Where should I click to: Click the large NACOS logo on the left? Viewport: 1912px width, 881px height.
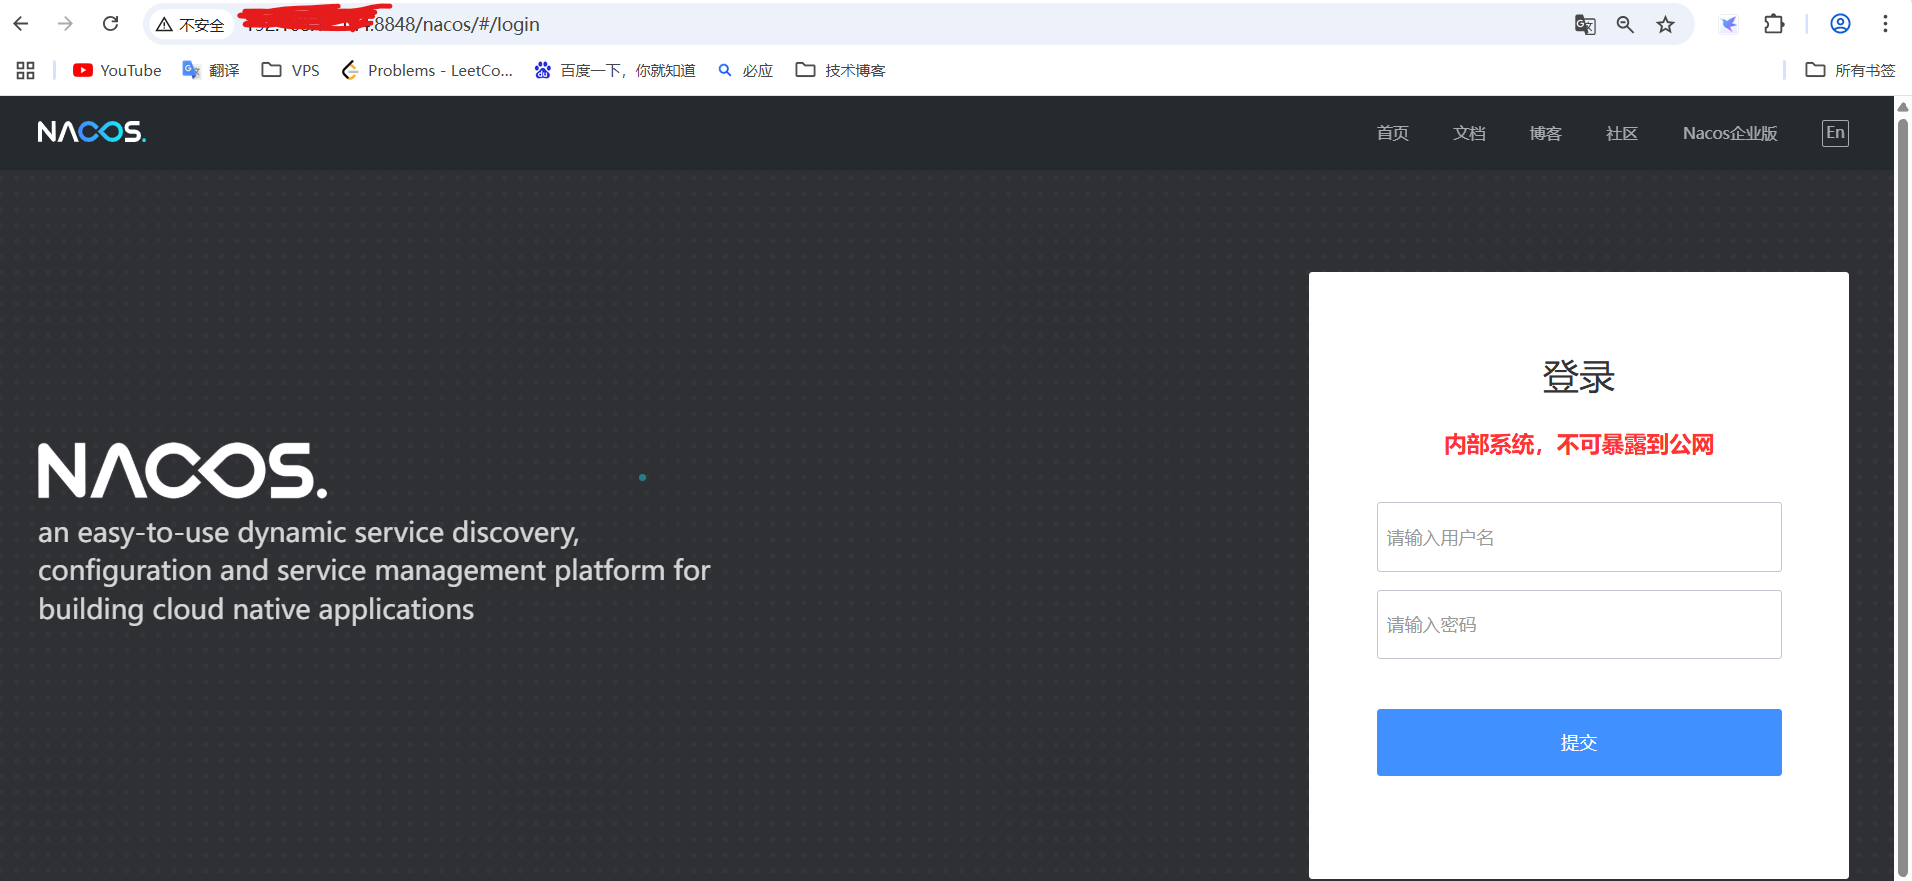pyautogui.click(x=183, y=470)
